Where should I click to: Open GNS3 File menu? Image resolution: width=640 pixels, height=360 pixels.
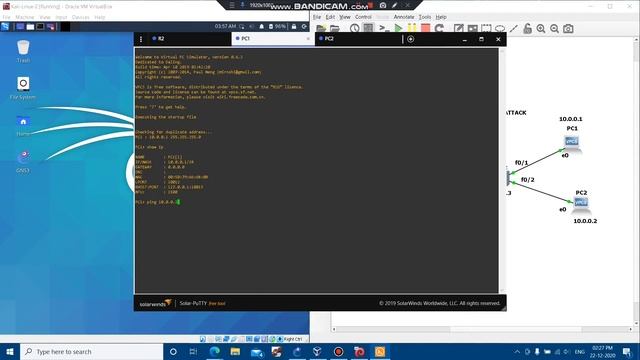317,17
